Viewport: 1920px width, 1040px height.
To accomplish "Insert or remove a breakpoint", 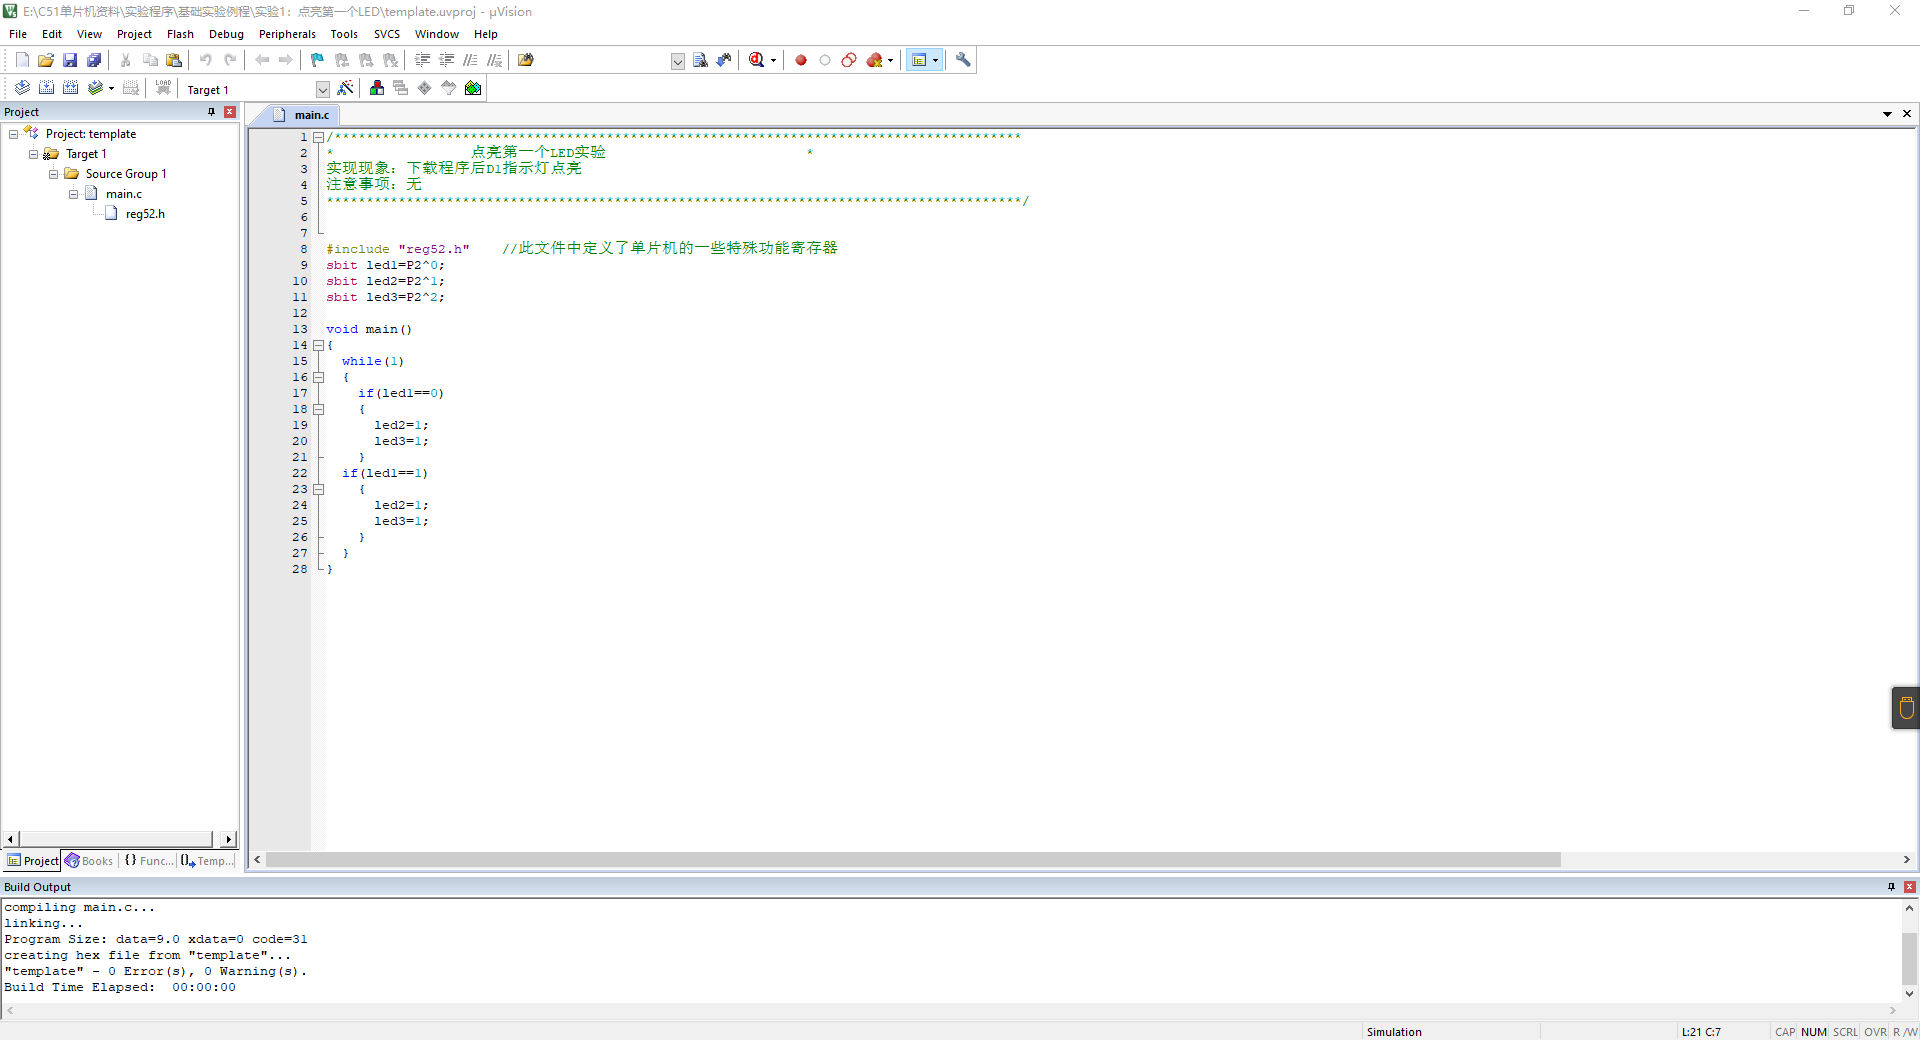I will coord(801,60).
